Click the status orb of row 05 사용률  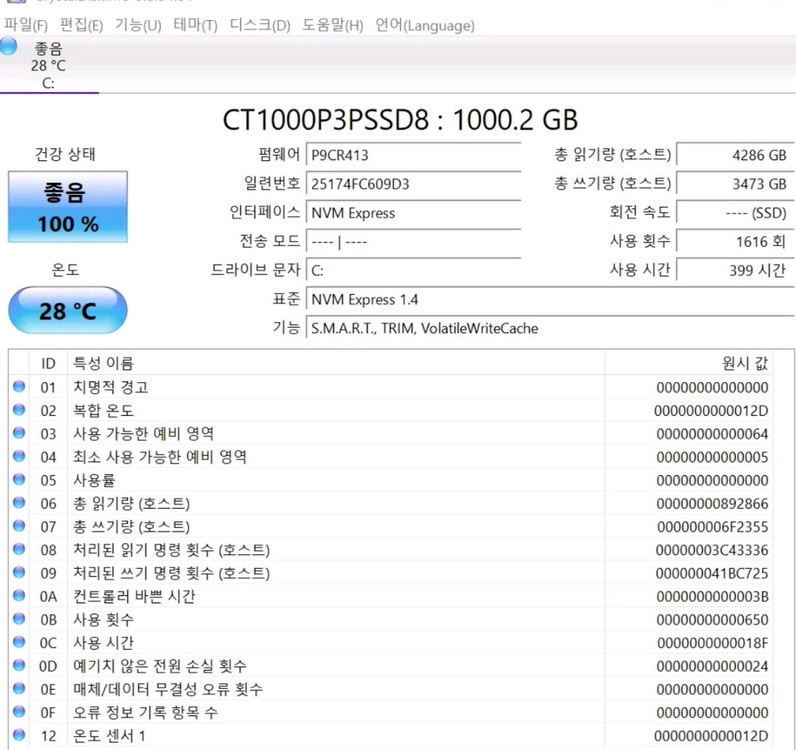[19, 479]
